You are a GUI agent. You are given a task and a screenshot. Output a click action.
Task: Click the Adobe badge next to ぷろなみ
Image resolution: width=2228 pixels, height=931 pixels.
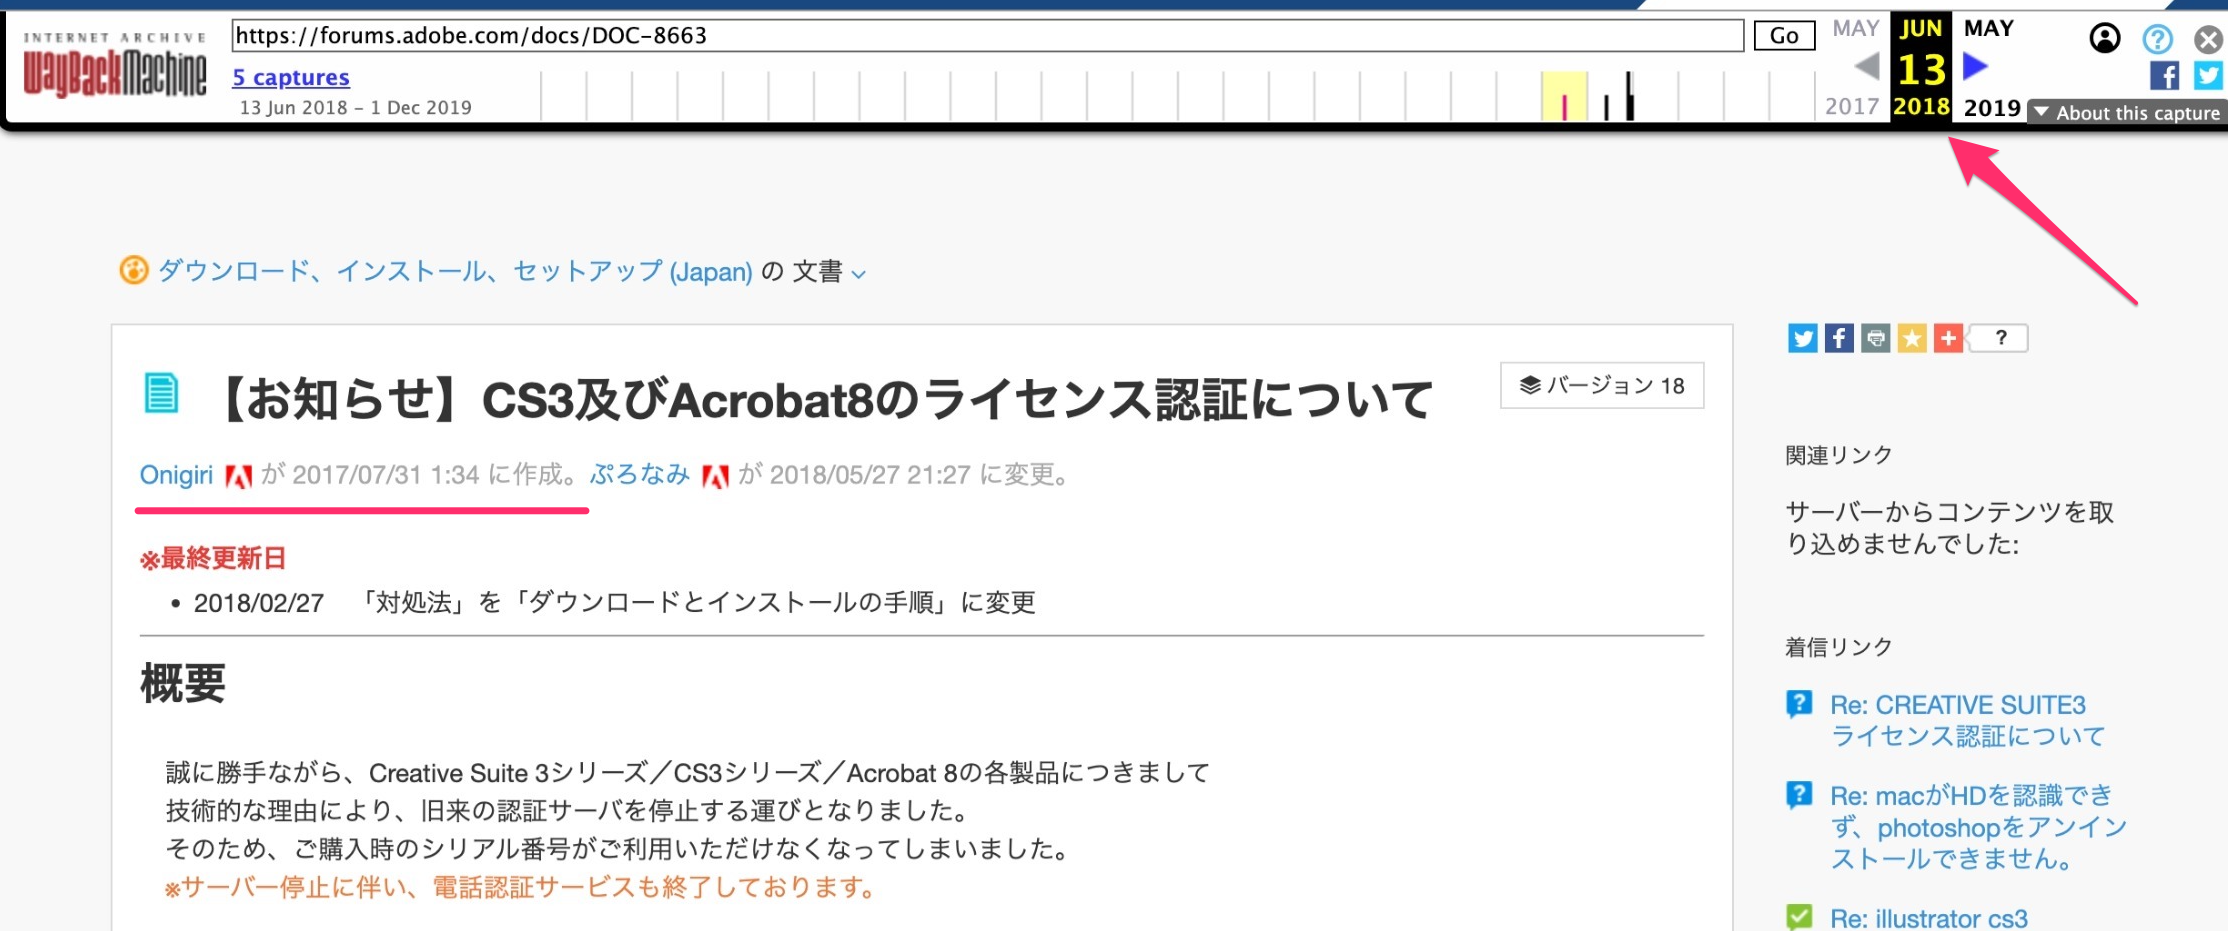pyautogui.click(x=715, y=476)
